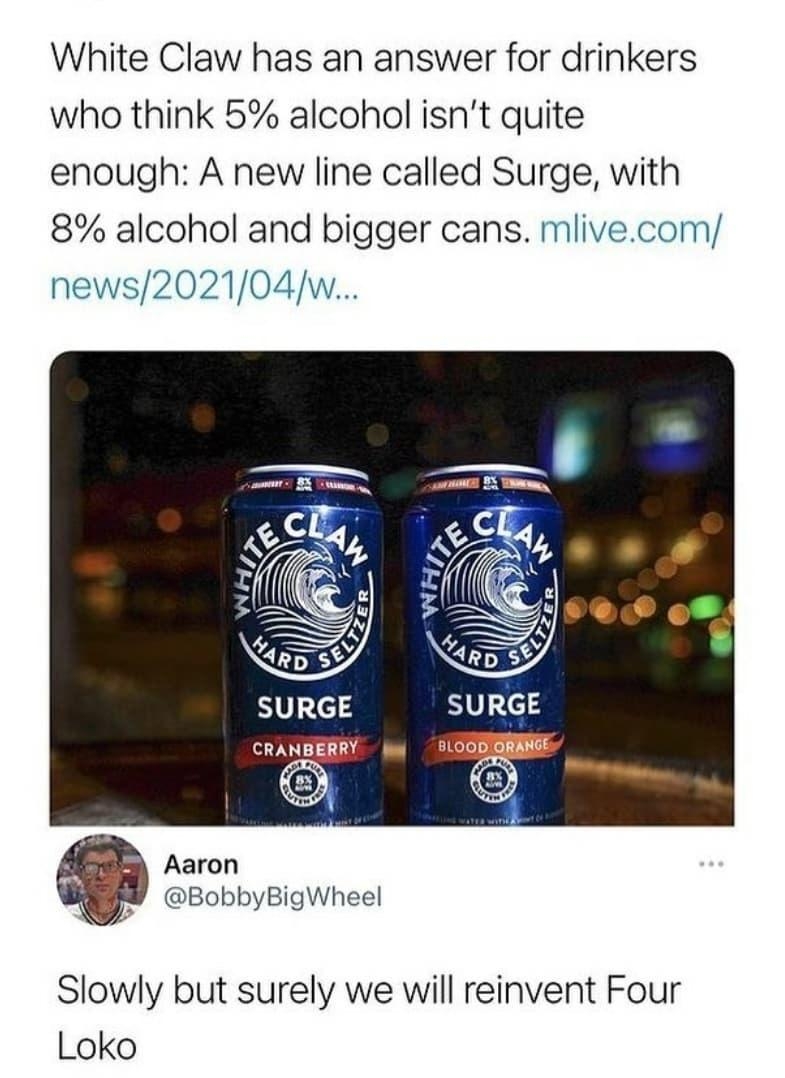Open the White Claw Surge photo

[392, 588]
